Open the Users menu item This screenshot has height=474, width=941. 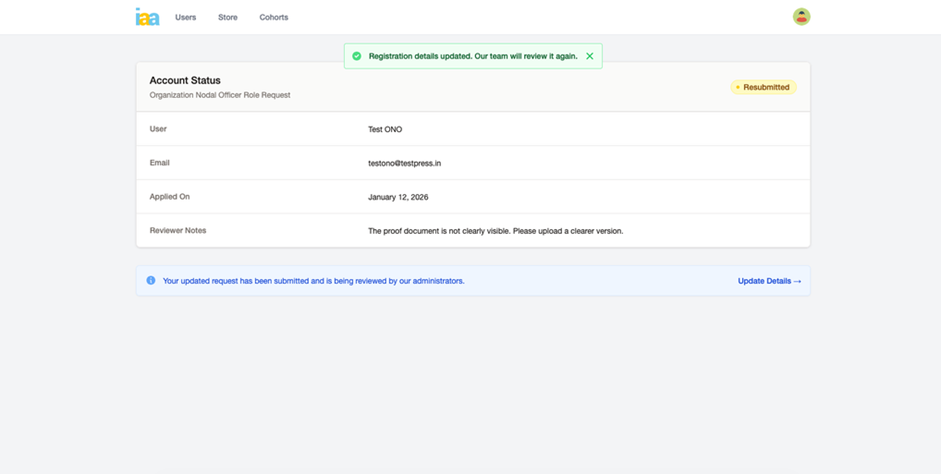(x=186, y=17)
